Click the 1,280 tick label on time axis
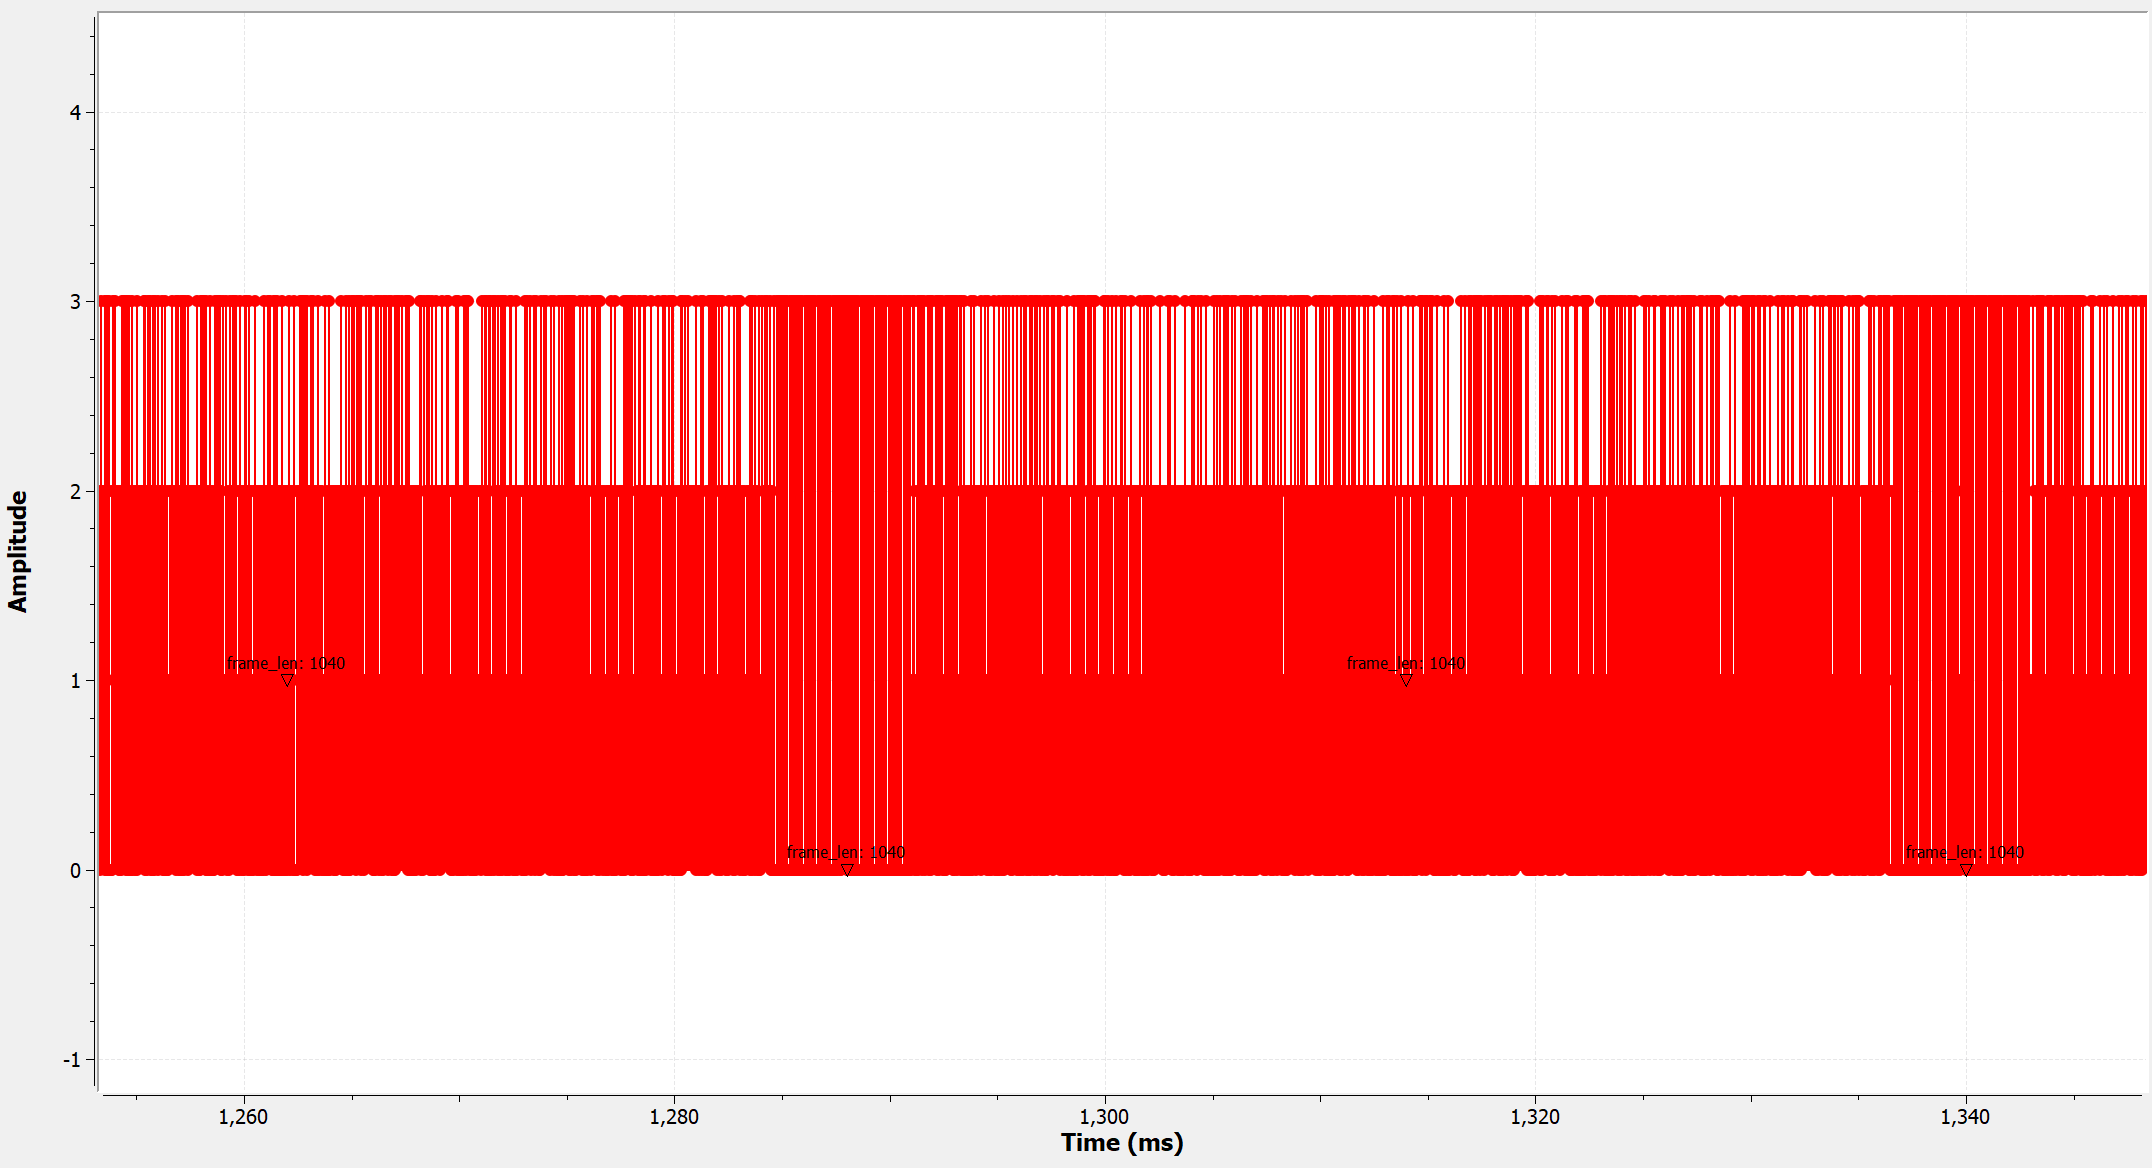 click(x=674, y=1117)
